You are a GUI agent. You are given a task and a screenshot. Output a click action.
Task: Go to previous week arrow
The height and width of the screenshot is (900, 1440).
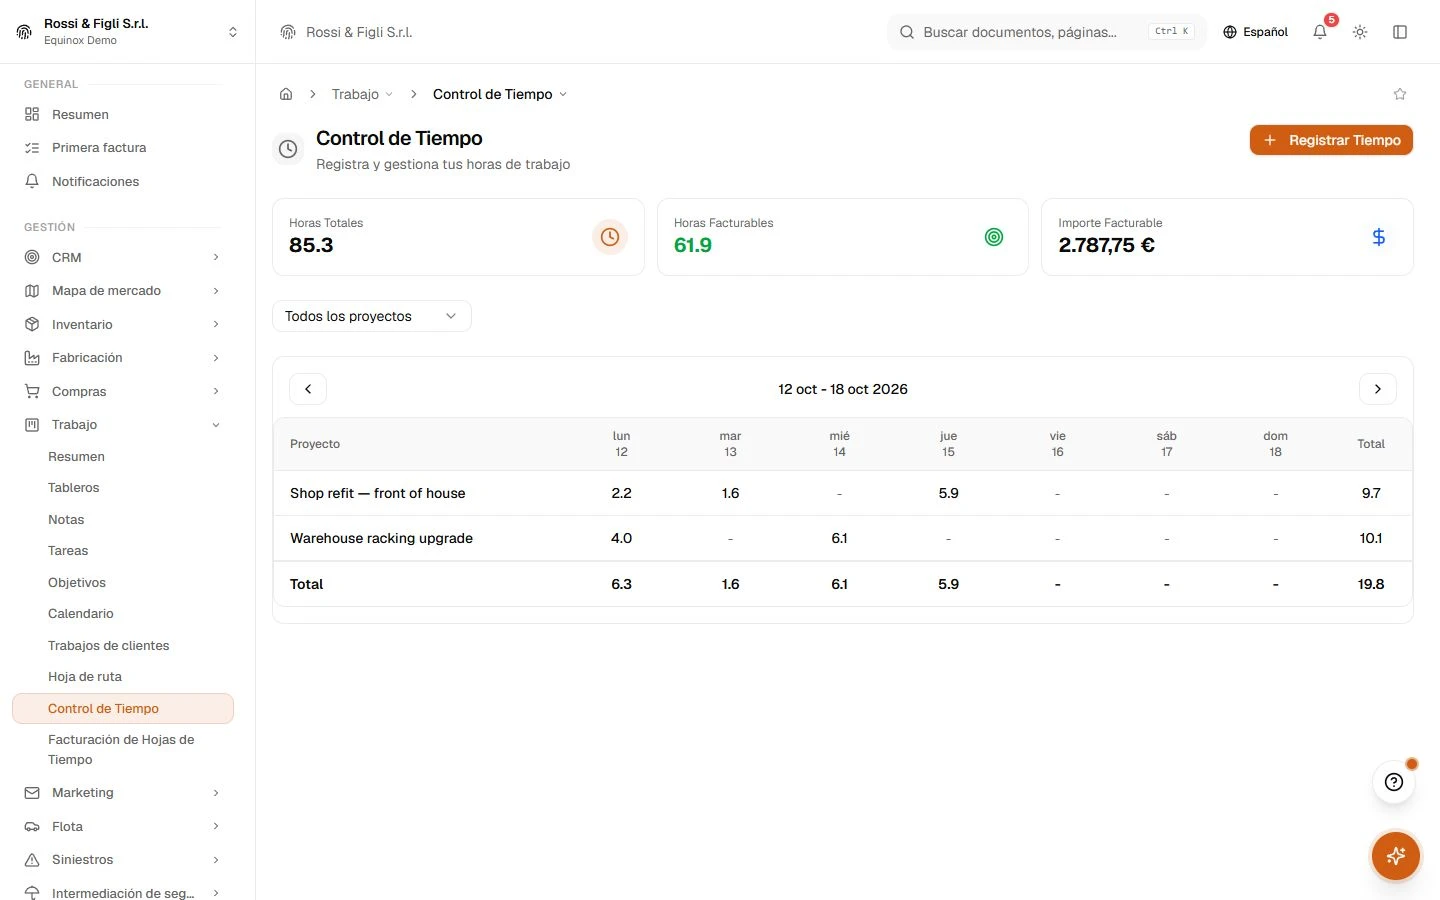pos(308,389)
